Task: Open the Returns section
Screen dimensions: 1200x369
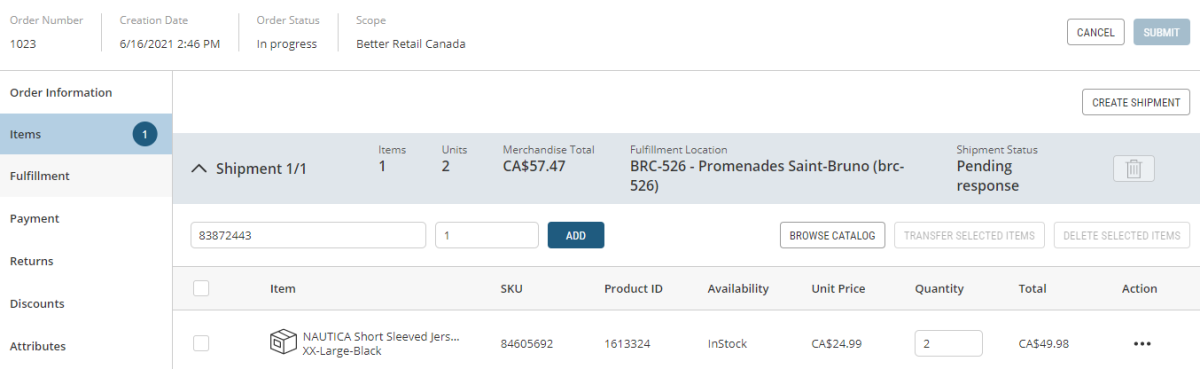Action: click(86, 261)
